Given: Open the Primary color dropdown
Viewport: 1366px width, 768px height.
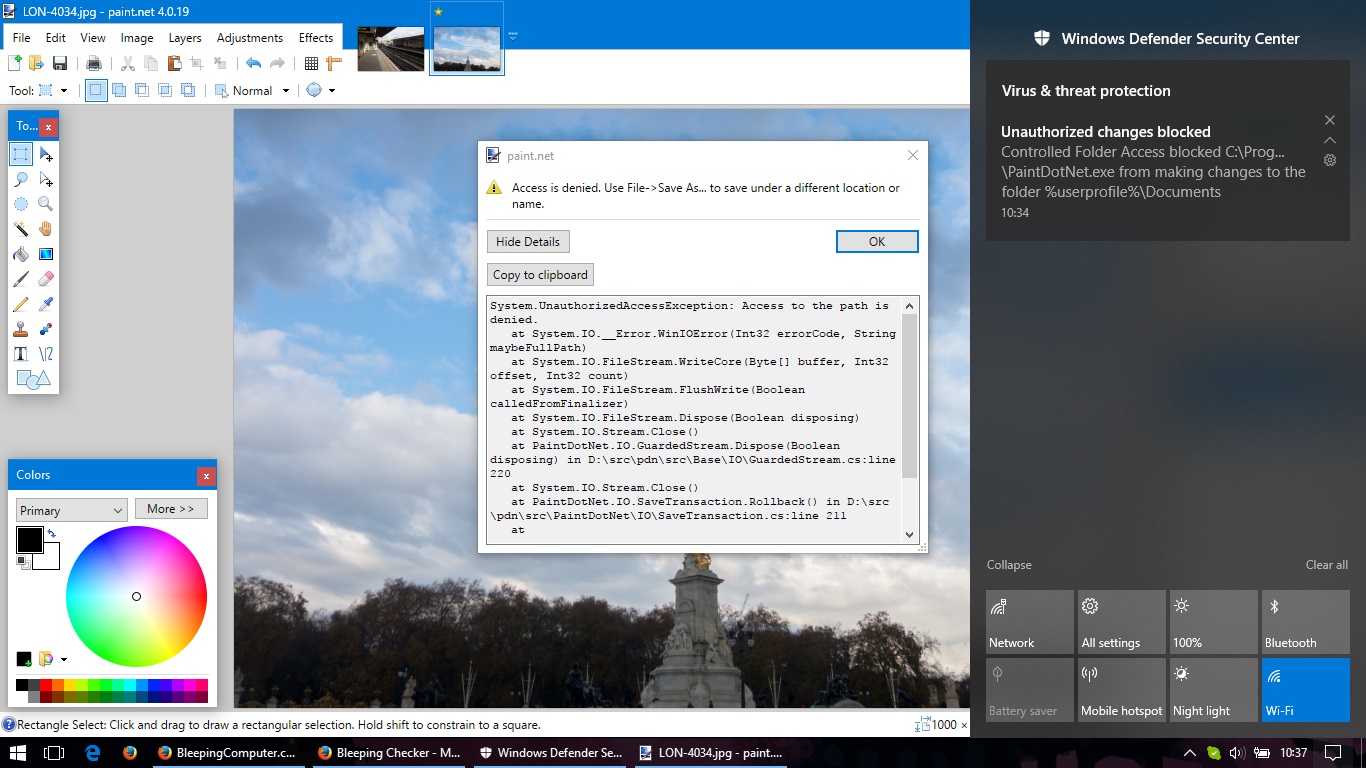Looking at the screenshot, I should pyautogui.click(x=71, y=510).
